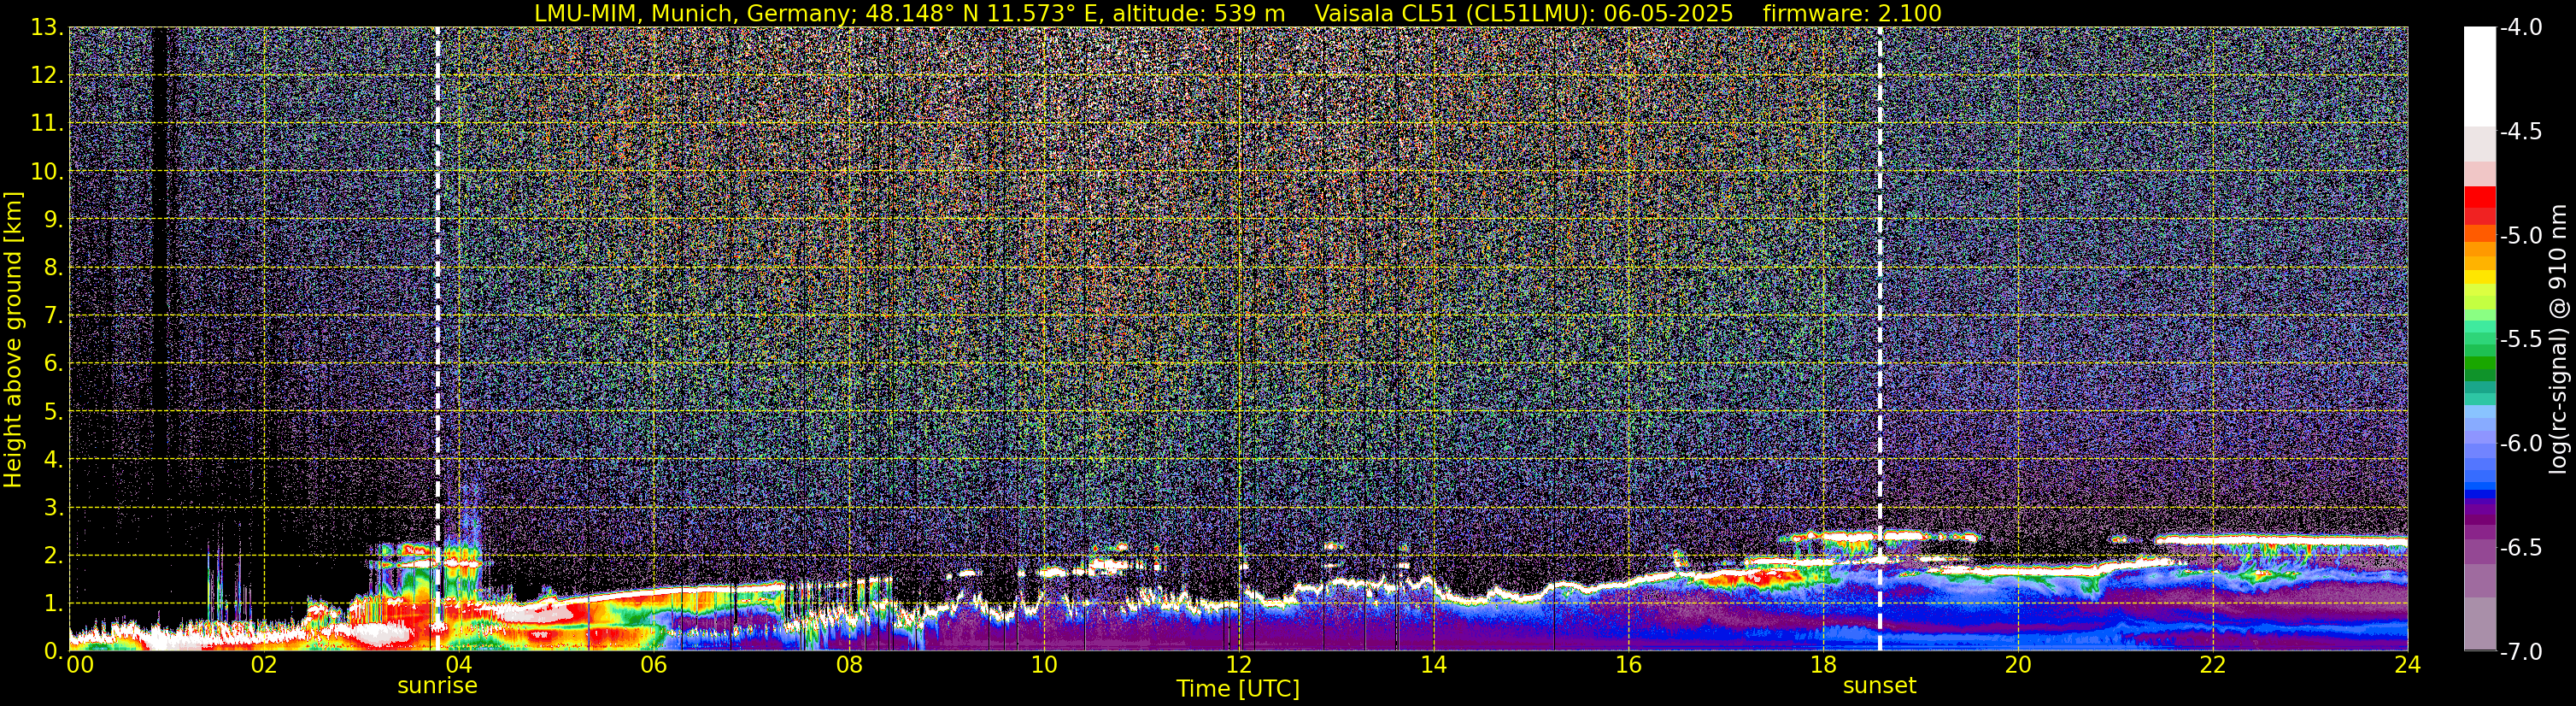Click the colorbar tick label '-4.0'
Screen dimensions: 2576x706
click(x=2521, y=27)
